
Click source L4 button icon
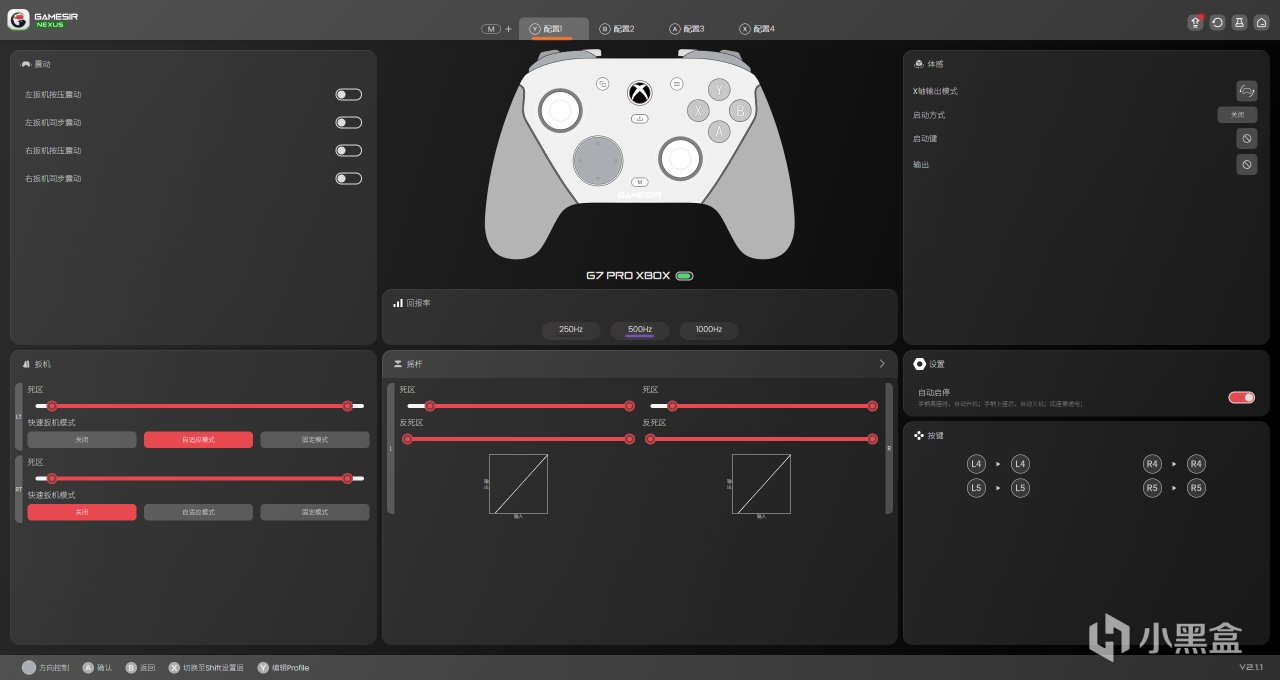tap(976, 464)
